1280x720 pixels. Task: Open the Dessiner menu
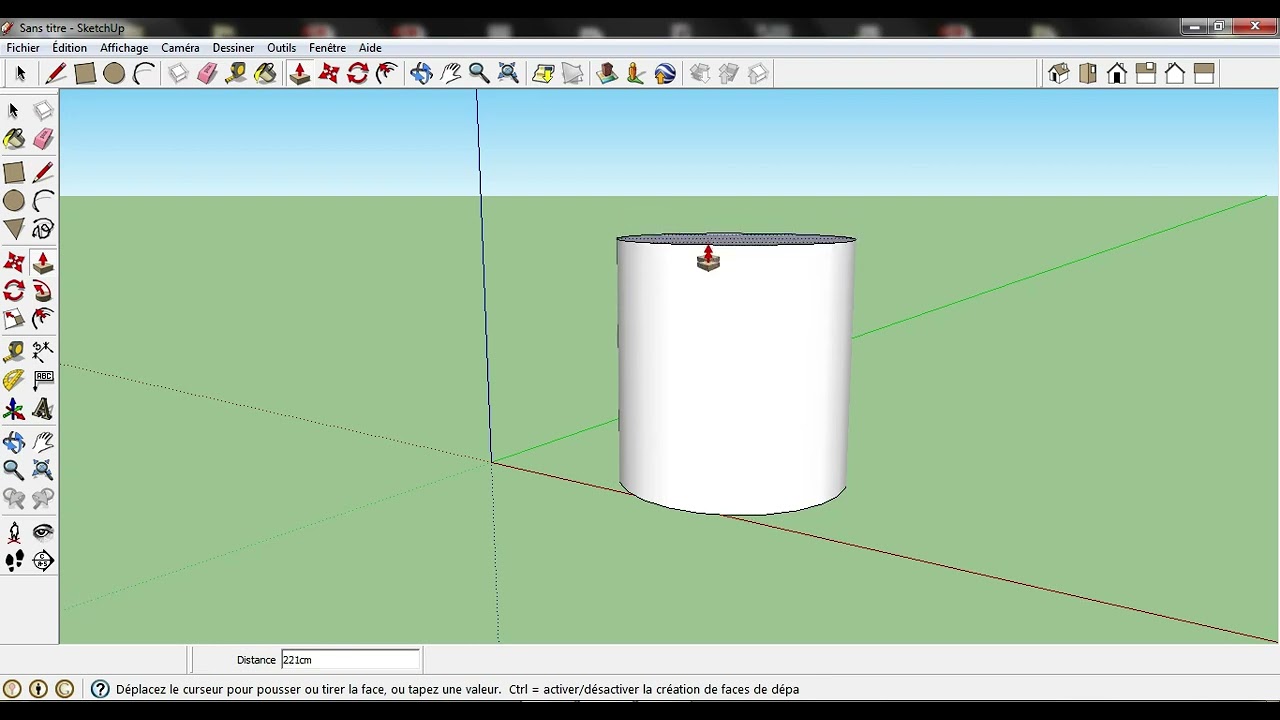pyautogui.click(x=233, y=47)
